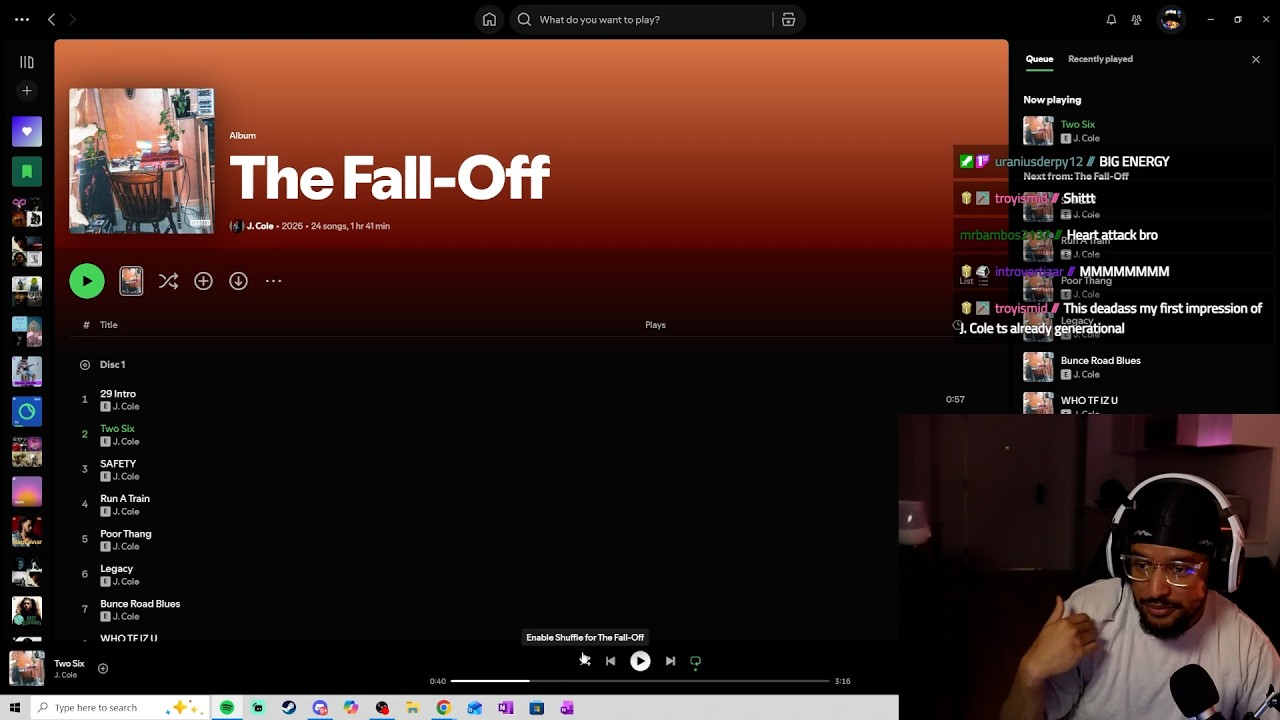Click The Fall-Off album cover art
1280x720 pixels.
[x=141, y=161]
